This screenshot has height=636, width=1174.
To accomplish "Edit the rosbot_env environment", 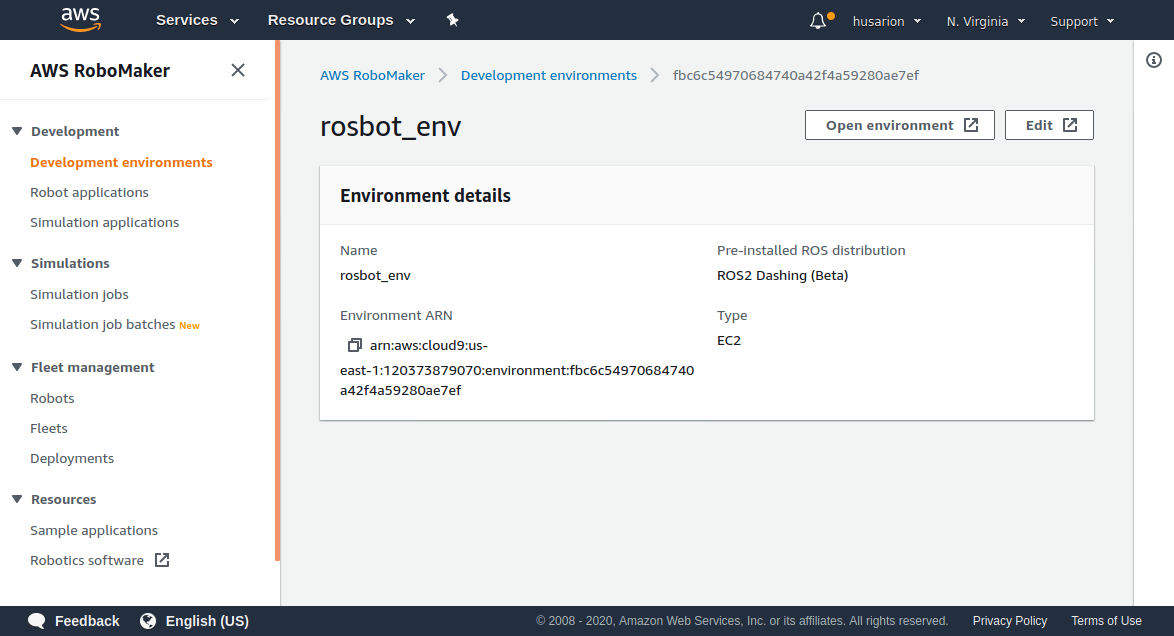I will 1049,125.
